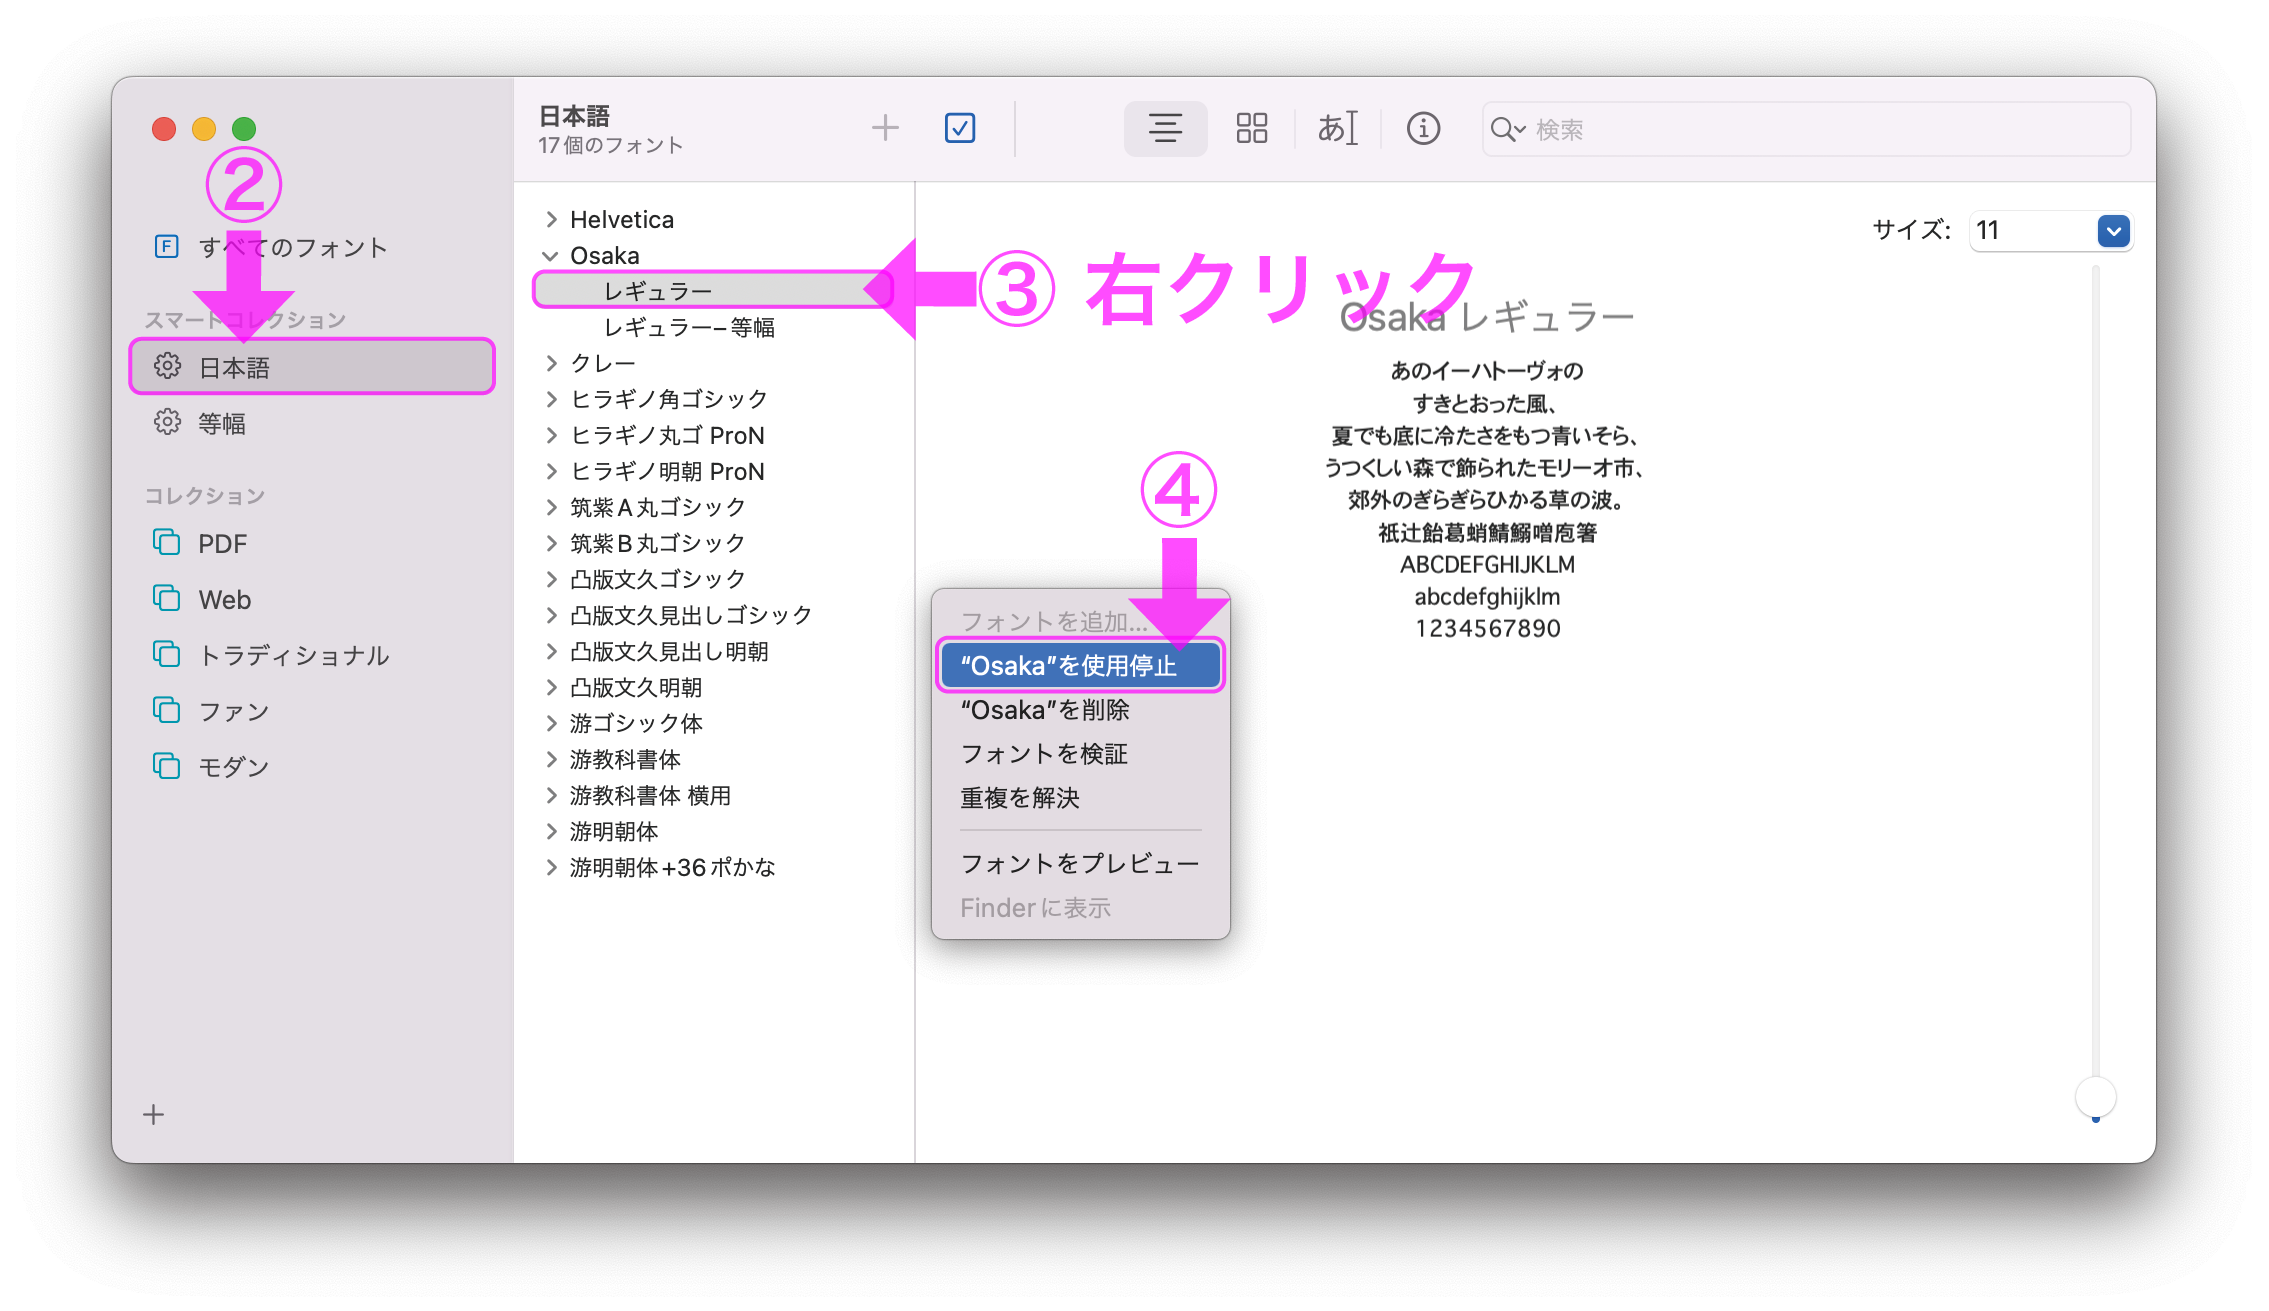Click the search magnifier icon
The image size is (2269, 1311).
tap(1506, 129)
